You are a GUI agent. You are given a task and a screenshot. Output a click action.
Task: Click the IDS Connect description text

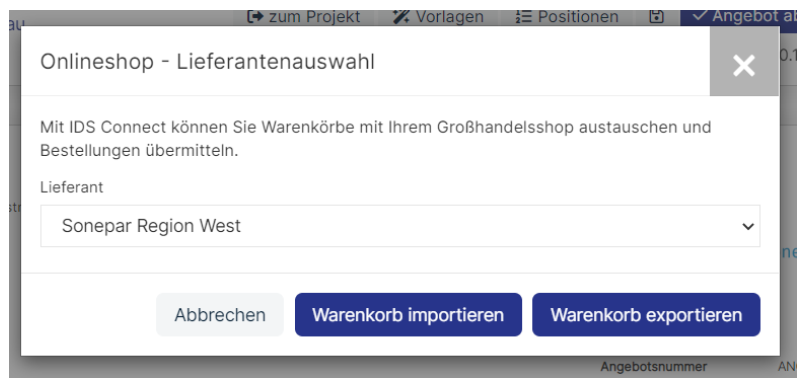coord(376,139)
